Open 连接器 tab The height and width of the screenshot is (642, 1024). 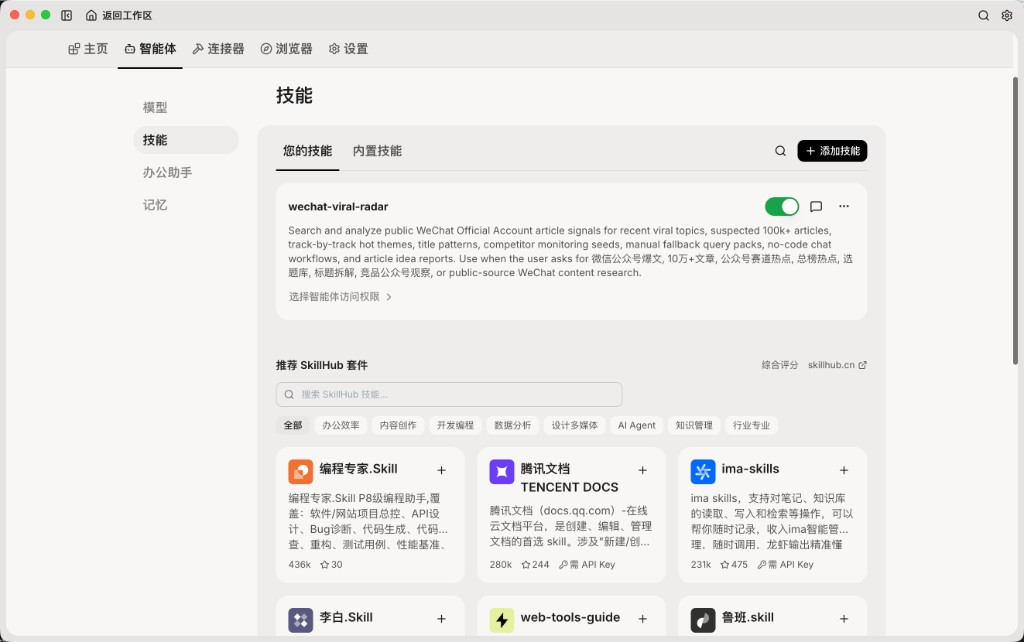[x=218, y=49]
